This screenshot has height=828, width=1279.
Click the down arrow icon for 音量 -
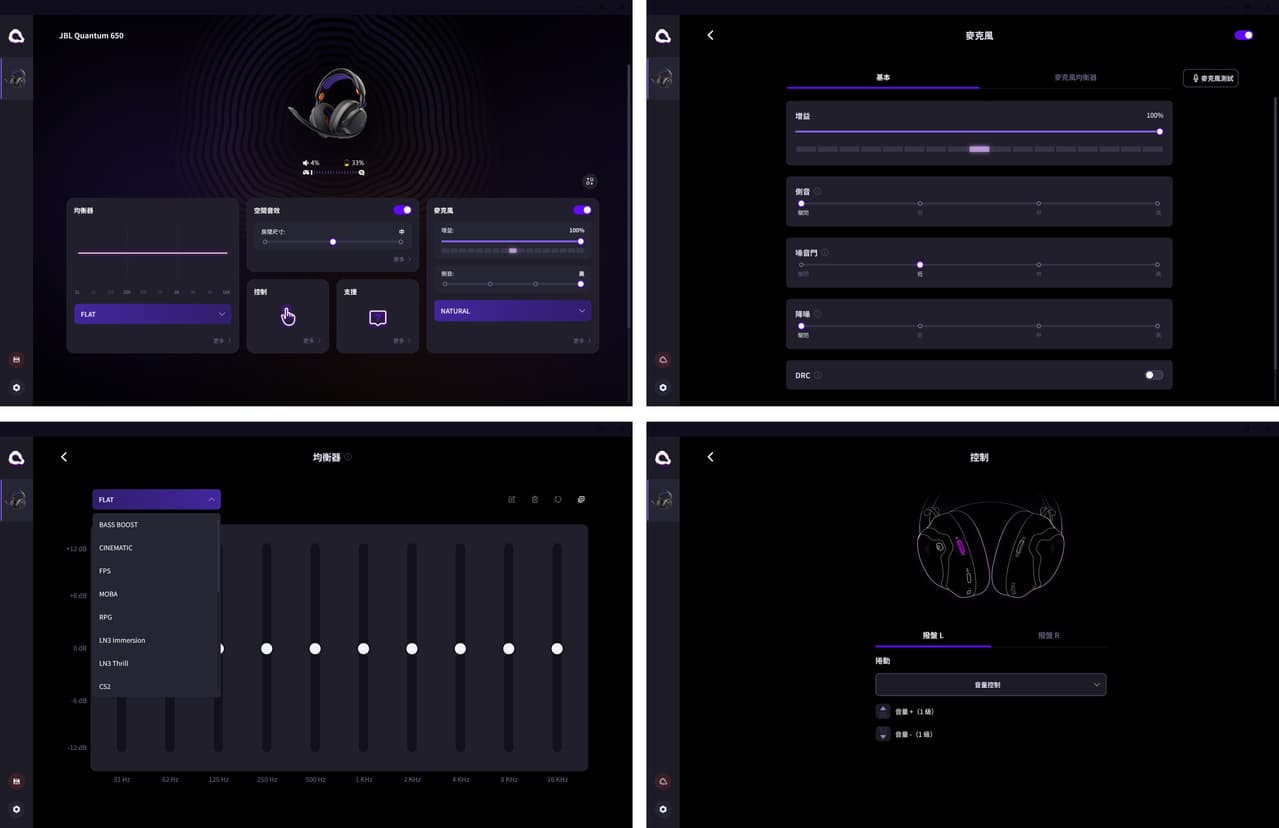(x=883, y=734)
